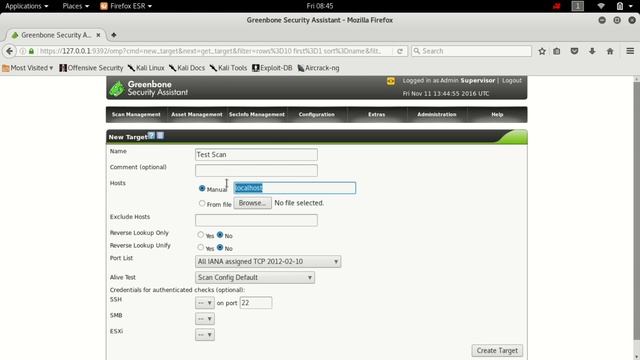Open the downloads arrow icon

(592, 51)
